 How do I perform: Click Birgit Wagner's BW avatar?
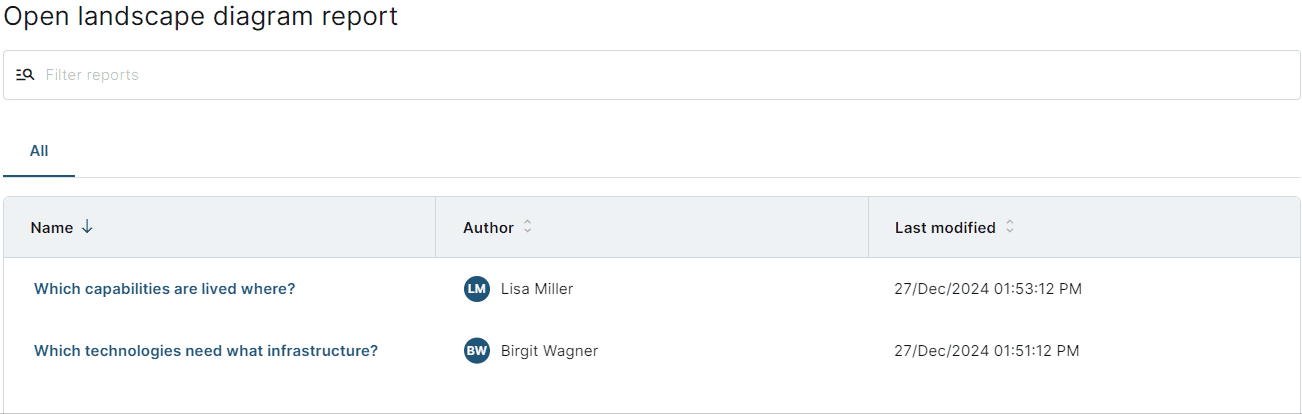[477, 351]
